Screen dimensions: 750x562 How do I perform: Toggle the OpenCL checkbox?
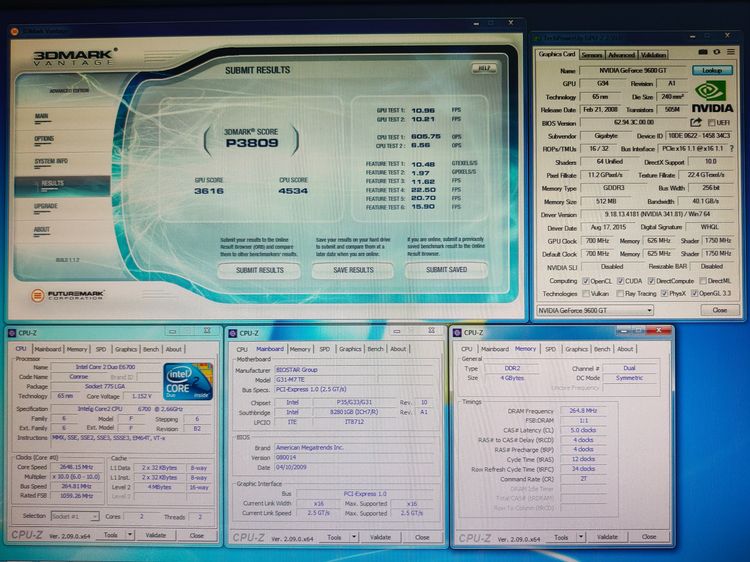tap(585, 281)
